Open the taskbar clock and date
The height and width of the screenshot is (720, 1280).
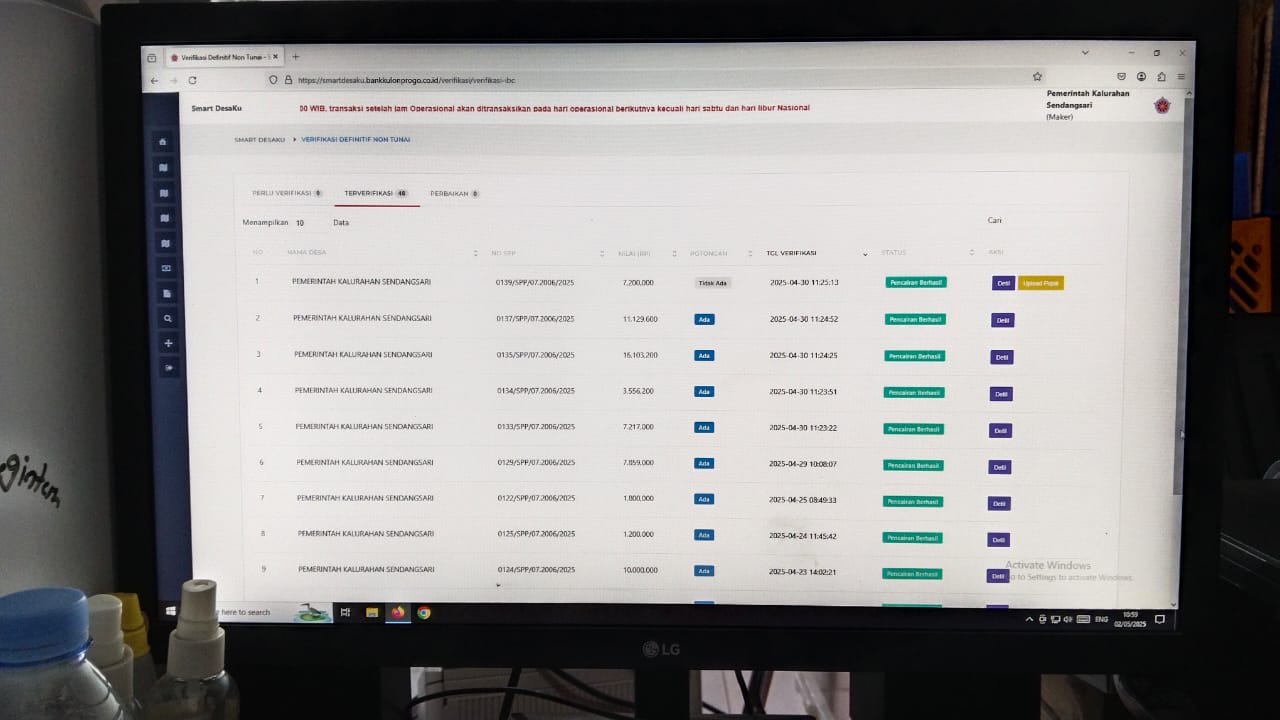(x=1131, y=619)
